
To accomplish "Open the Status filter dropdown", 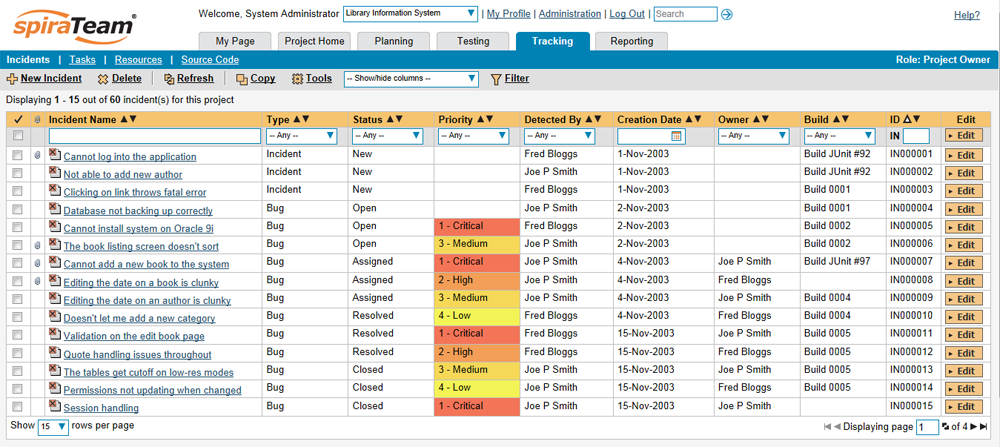I will coord(387,136).
